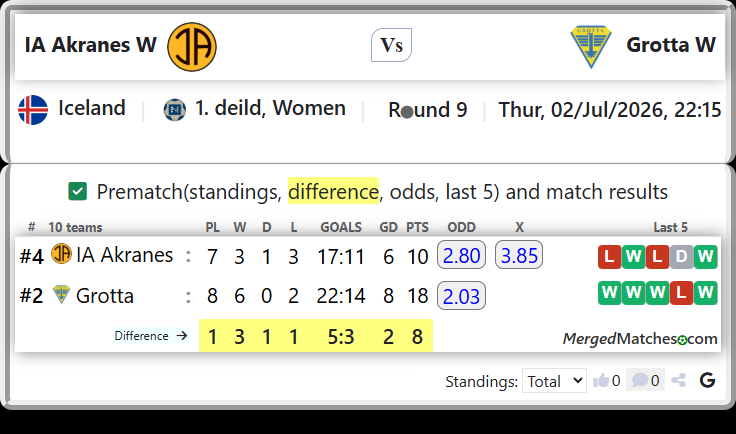Click IA Akranes W team name header
Viewport: 736px width, 434px height.
click(x=91, y=45)
